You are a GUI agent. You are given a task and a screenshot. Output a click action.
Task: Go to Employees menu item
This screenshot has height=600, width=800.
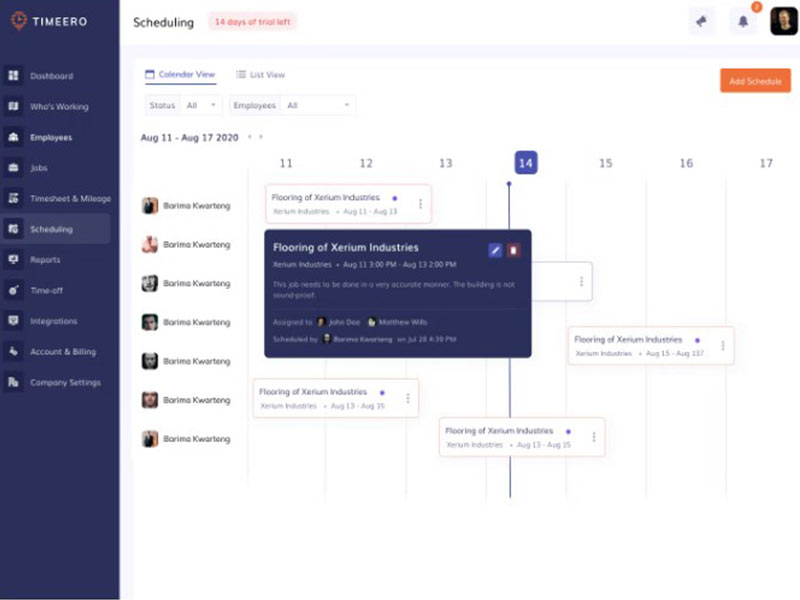51,137
